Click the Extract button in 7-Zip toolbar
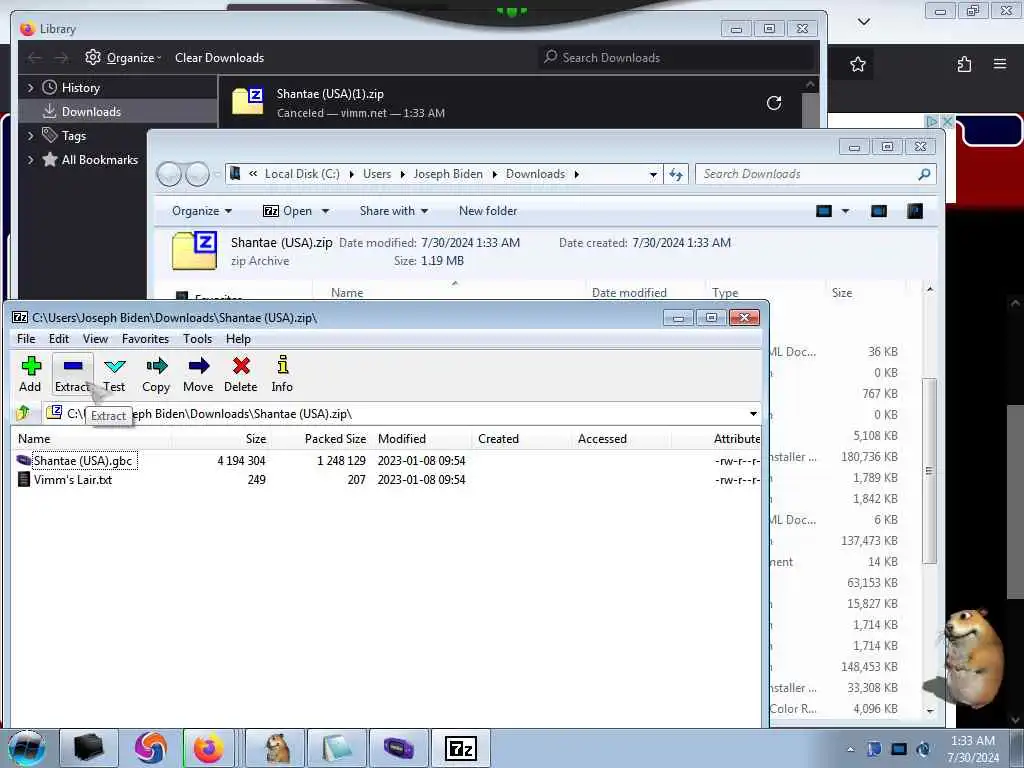 [72, 374]
